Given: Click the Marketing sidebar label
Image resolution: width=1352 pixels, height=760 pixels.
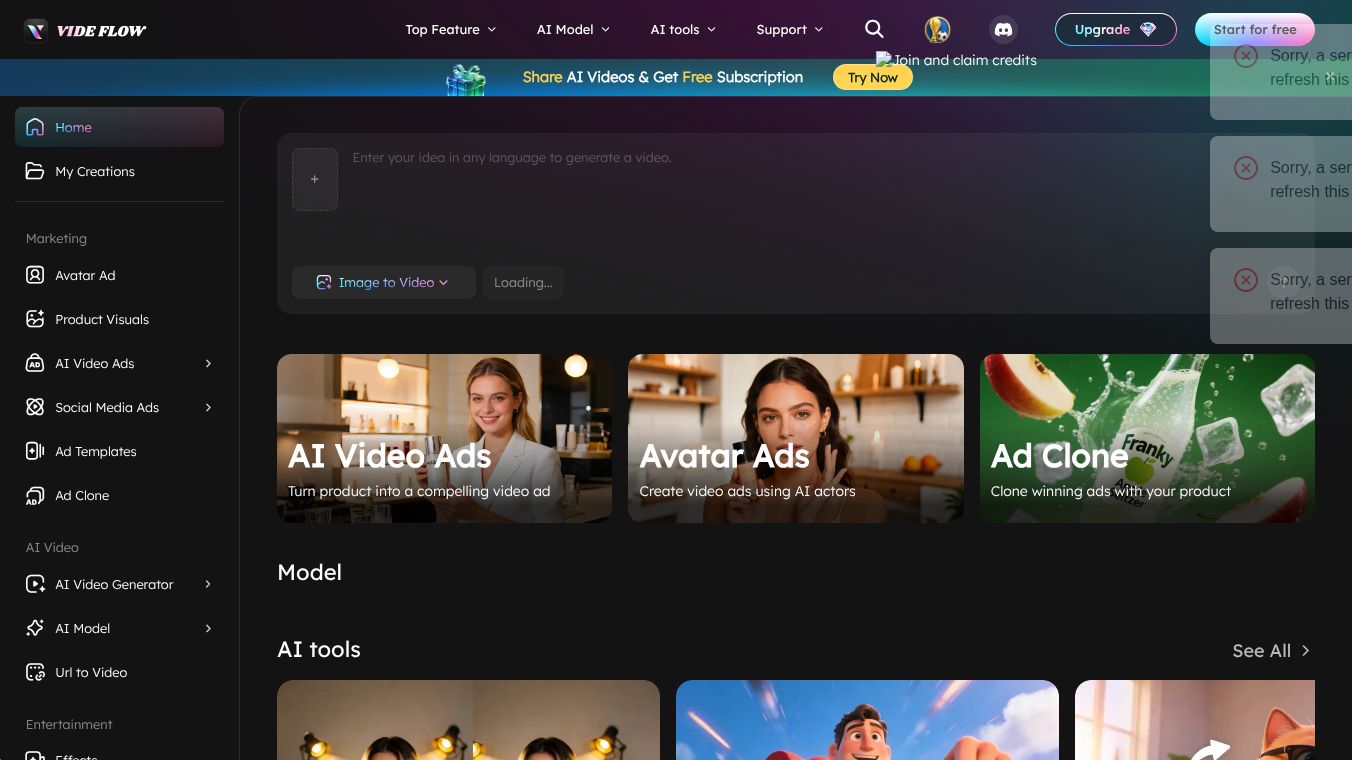Looking at the screenshot, I should (56, 238).
